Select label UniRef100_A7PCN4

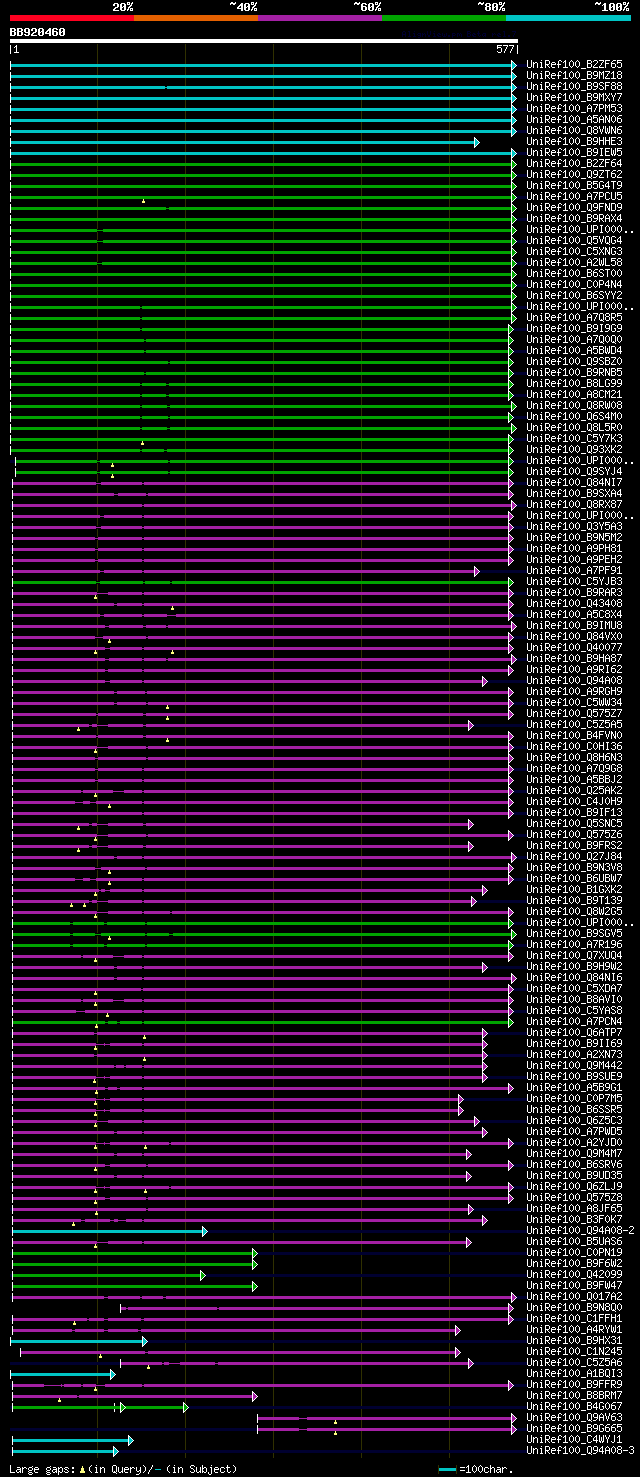coord(574,1022)
